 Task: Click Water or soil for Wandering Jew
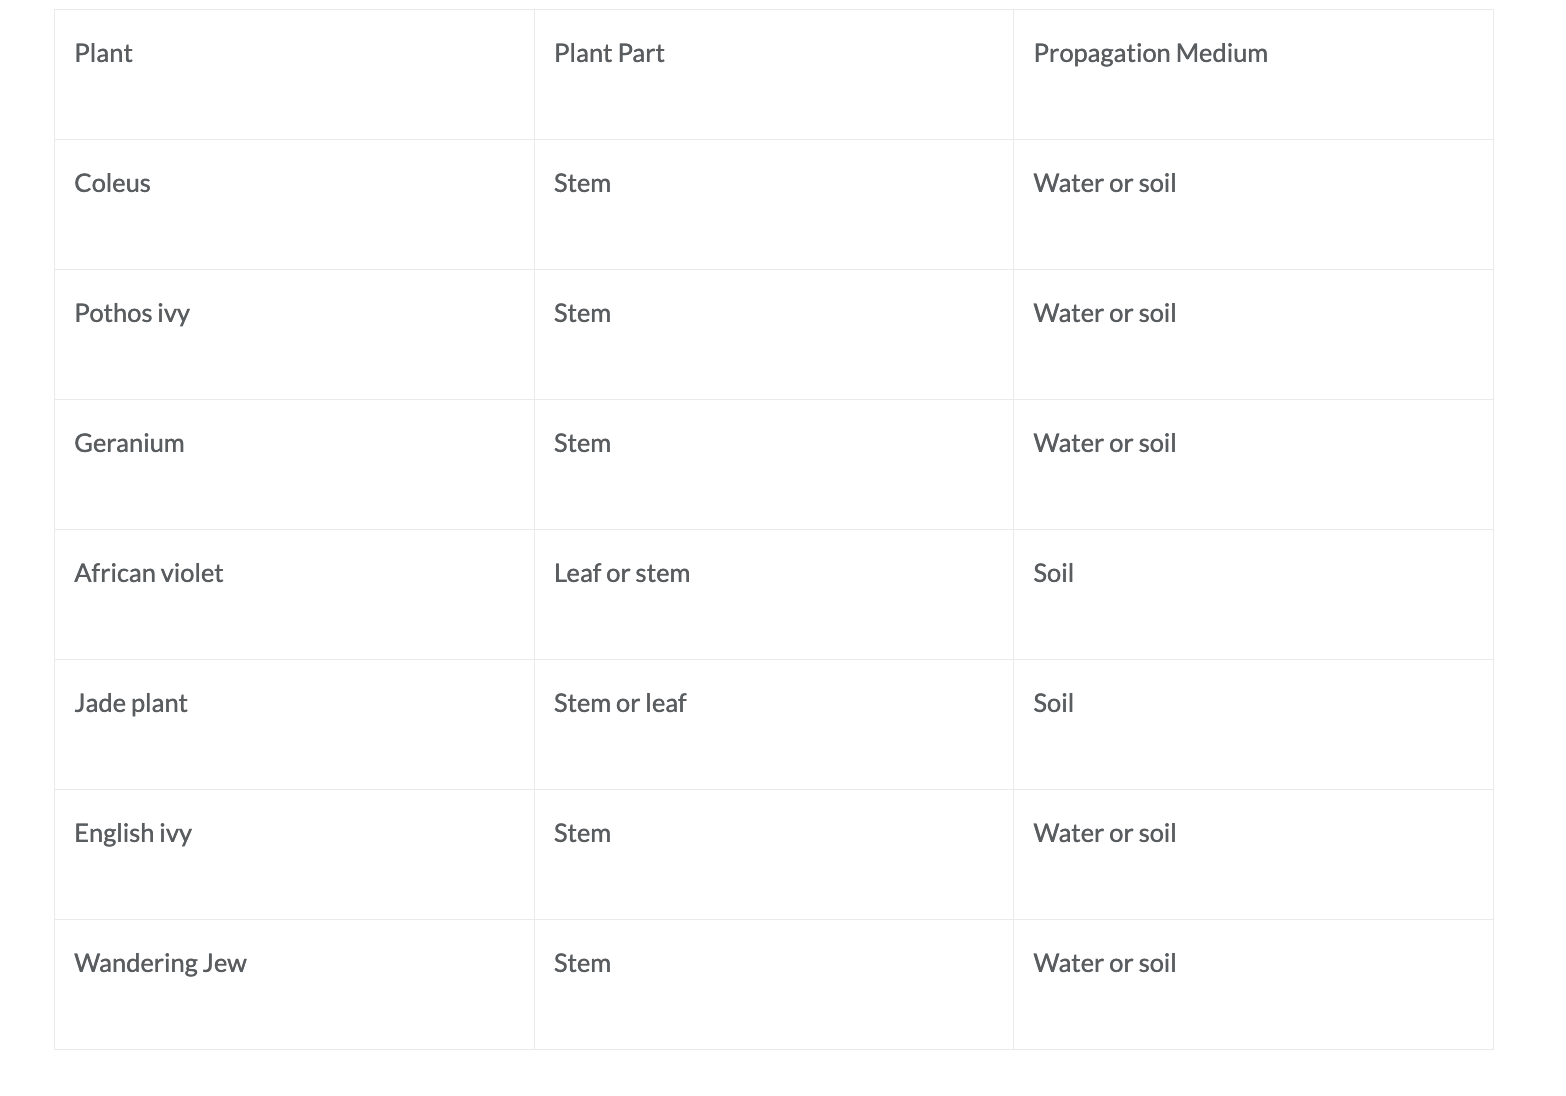(1104, 963)
